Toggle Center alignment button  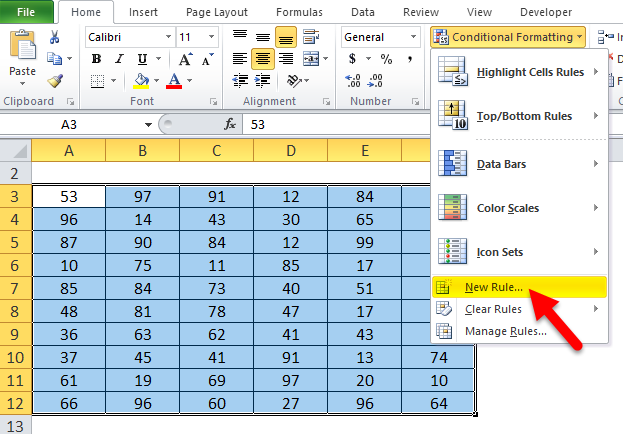click(263, 59)
